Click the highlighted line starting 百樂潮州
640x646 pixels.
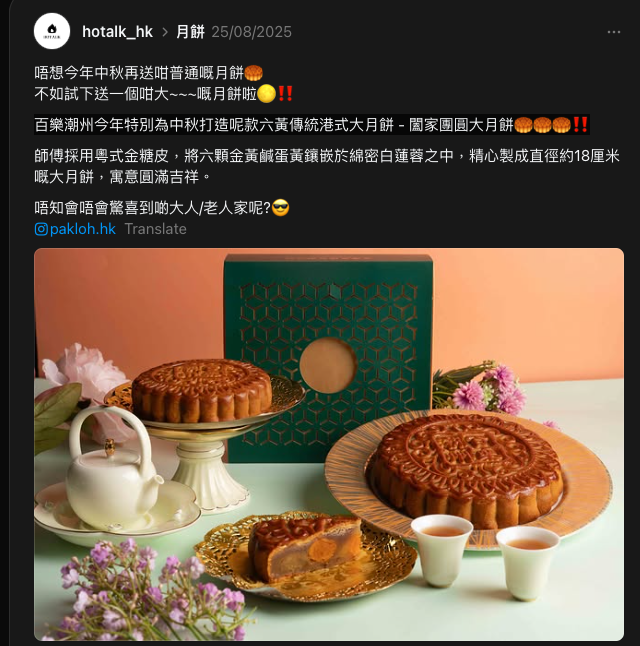coord(312,124)
